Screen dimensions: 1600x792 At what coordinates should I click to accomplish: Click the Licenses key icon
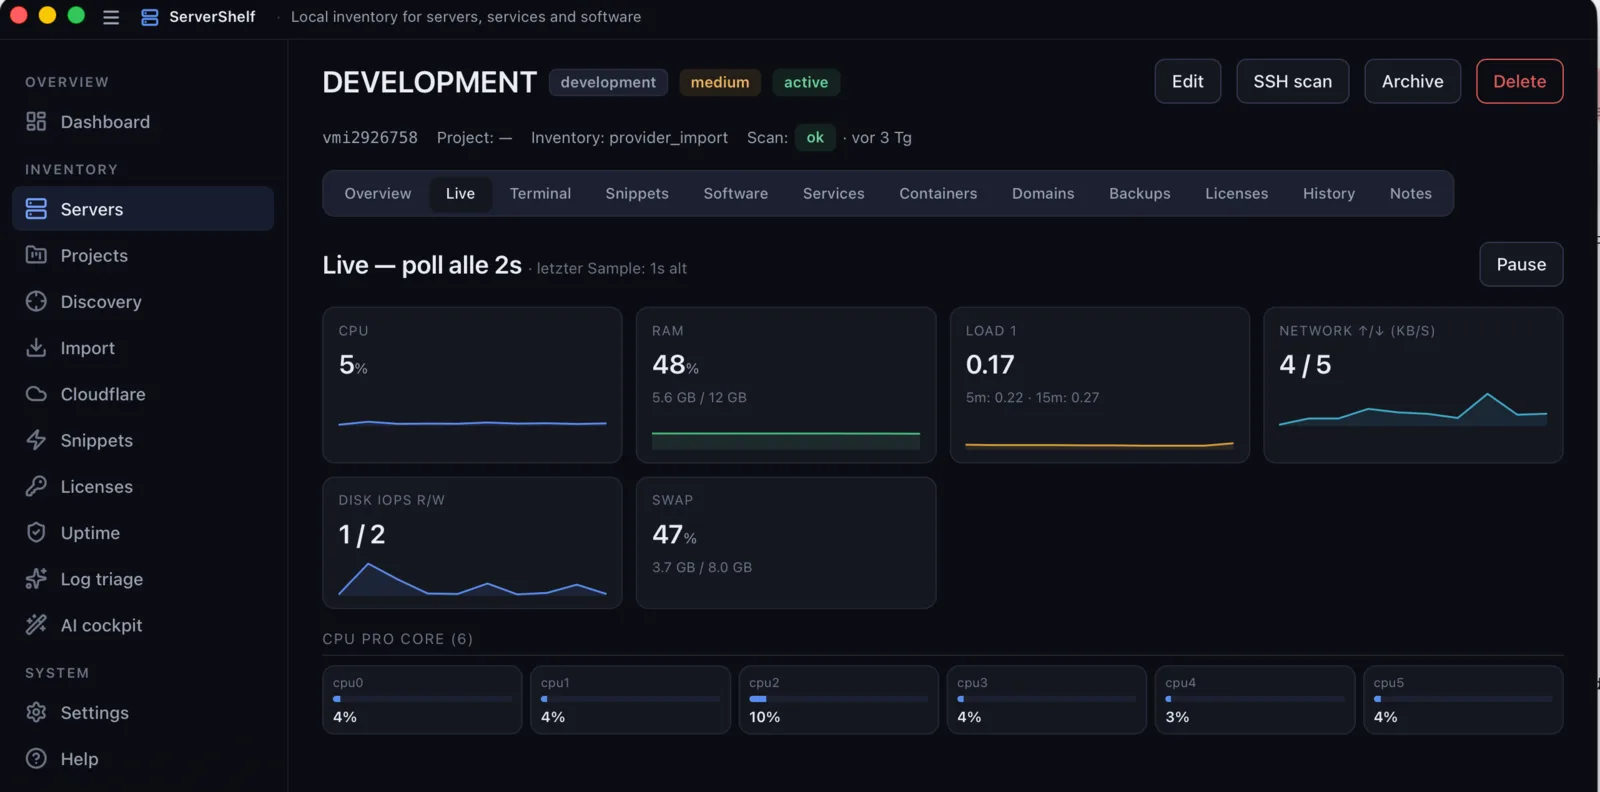click(x=36, y=486)
